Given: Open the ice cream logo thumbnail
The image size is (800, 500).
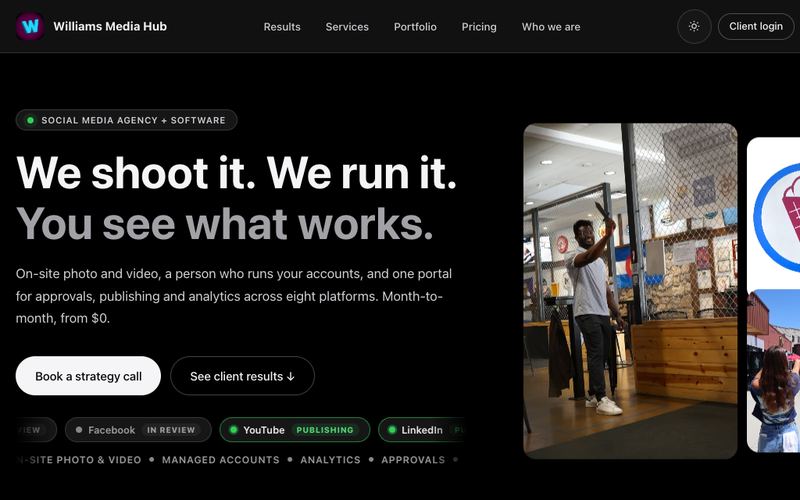Looking at the screenshot, I should pyautogui.click(x=773, y=212).
